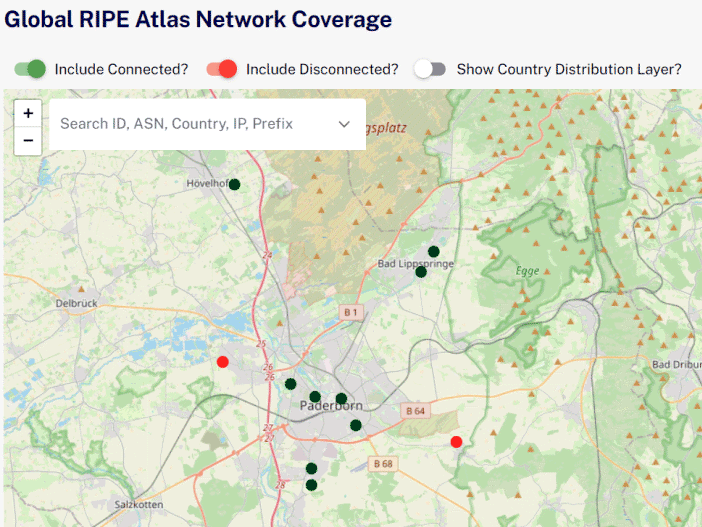
Task: Focus the Search ID, ASN, Country field
Action: point(207,124)
